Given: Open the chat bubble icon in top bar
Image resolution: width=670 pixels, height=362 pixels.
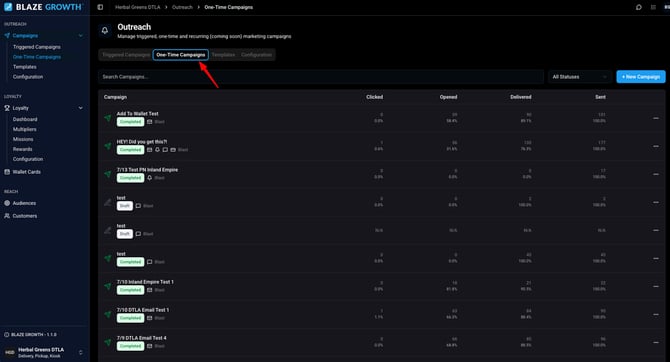Looking at the screenshot, I should (638, 7).
